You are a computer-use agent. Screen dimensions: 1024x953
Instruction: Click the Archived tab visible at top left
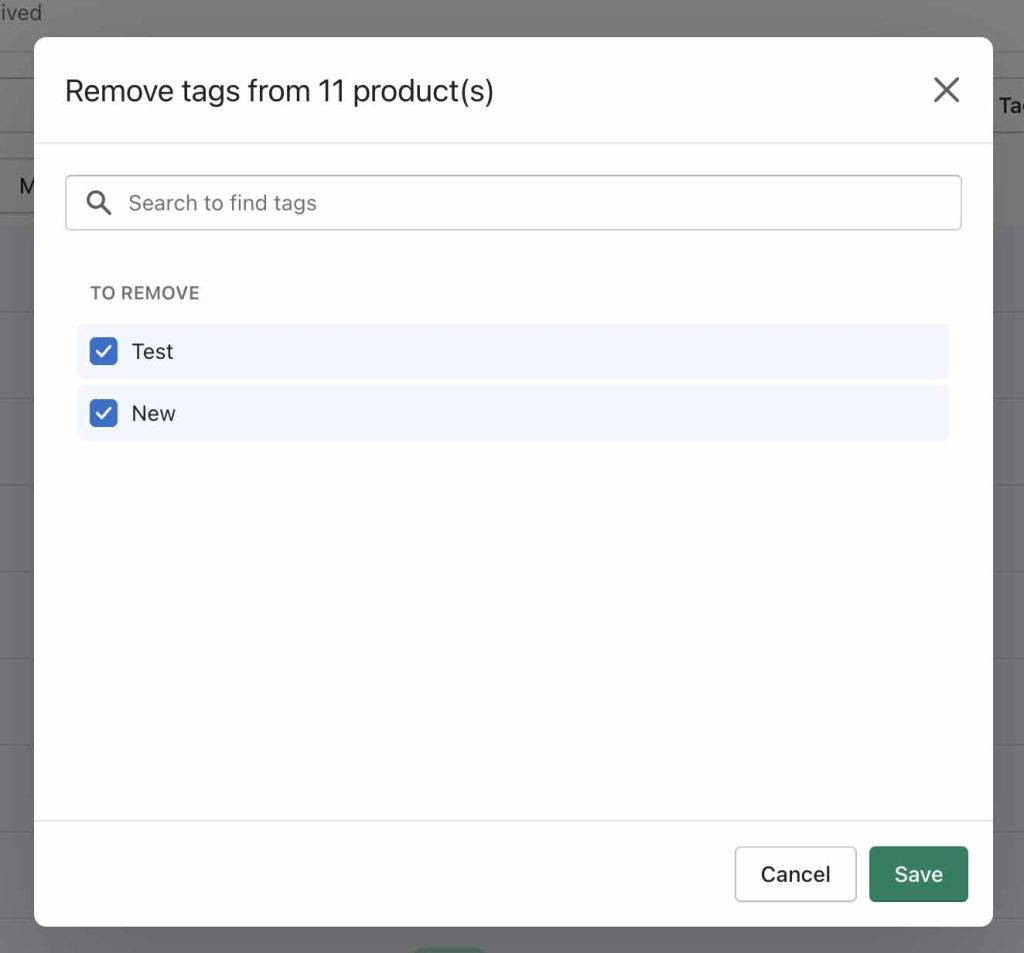click(22, 13)
